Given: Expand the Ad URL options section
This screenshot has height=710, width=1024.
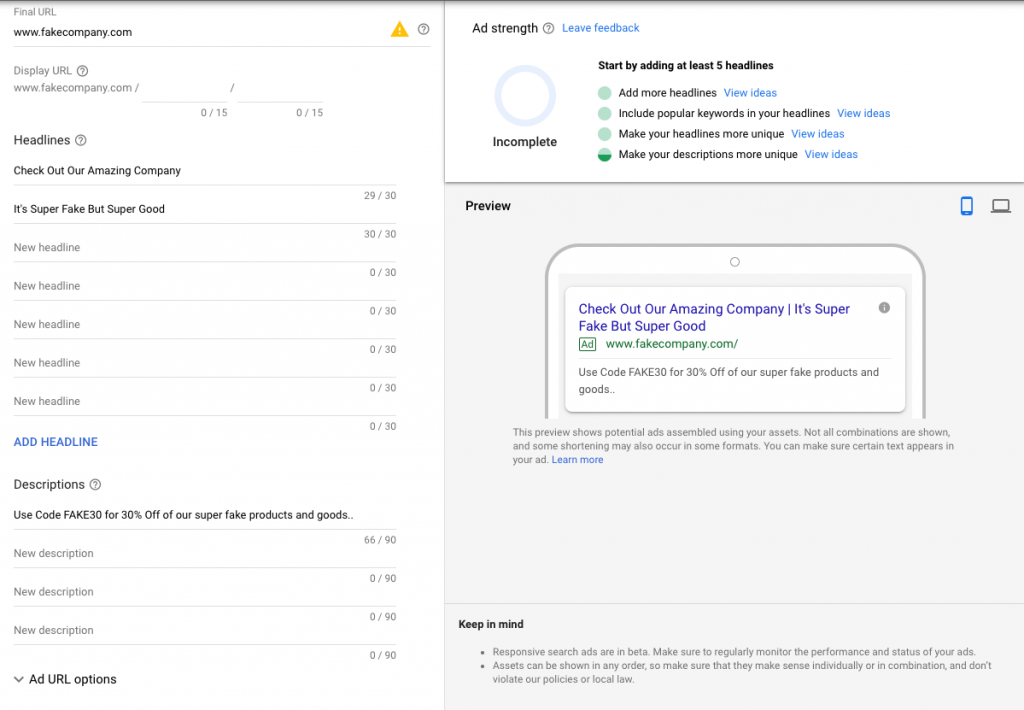Looking at the screenshot, I should click(x=65, y=679).
